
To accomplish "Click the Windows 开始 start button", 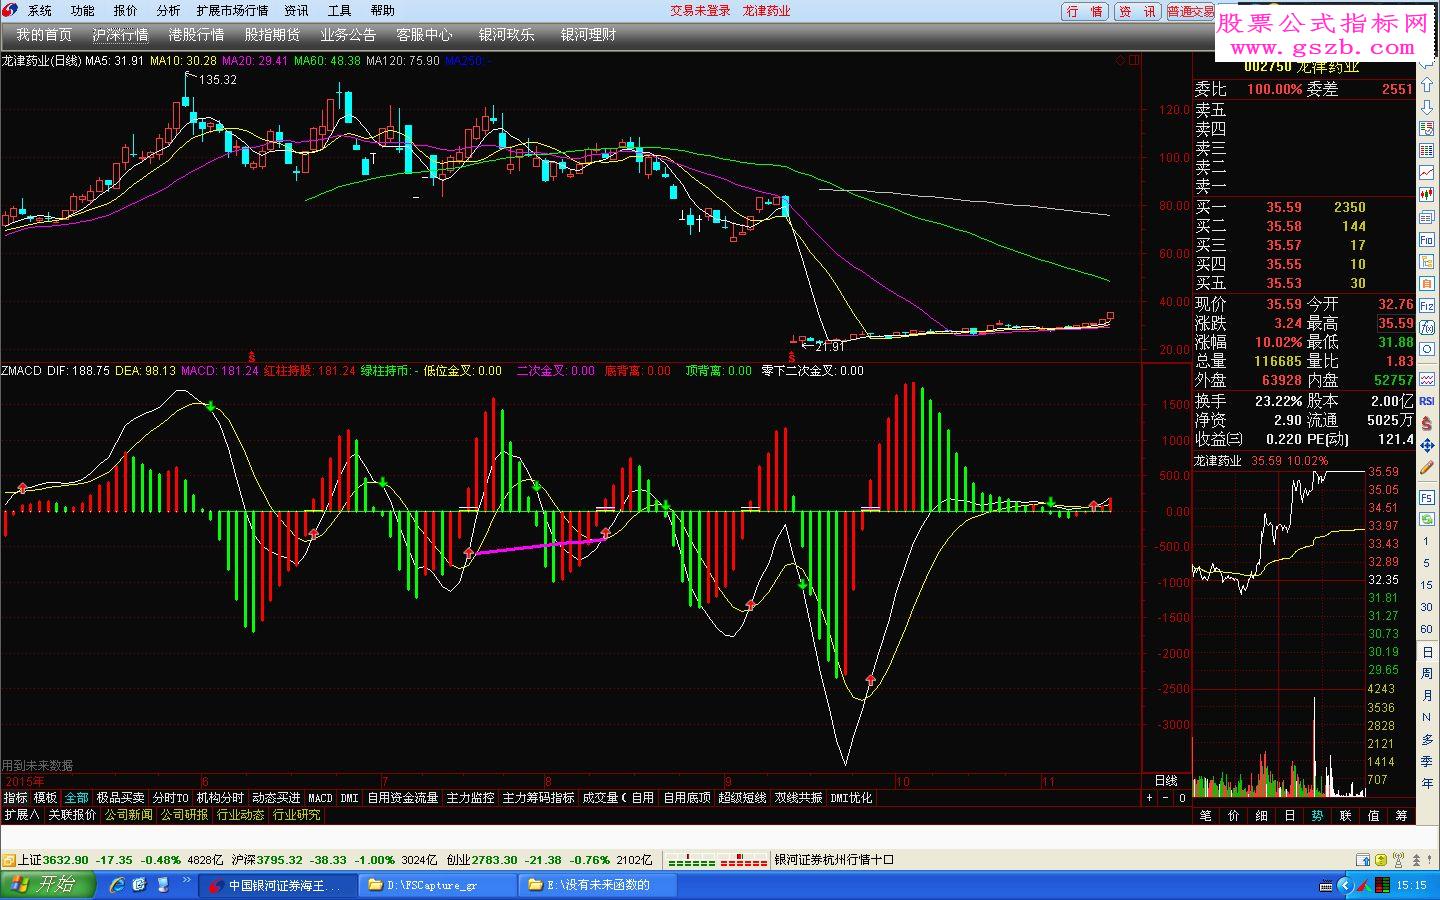I will (x=48, y=884).
